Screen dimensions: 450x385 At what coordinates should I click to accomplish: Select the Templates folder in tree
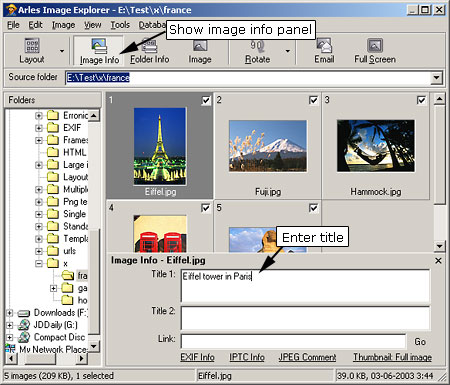click(x=76, y=239)
